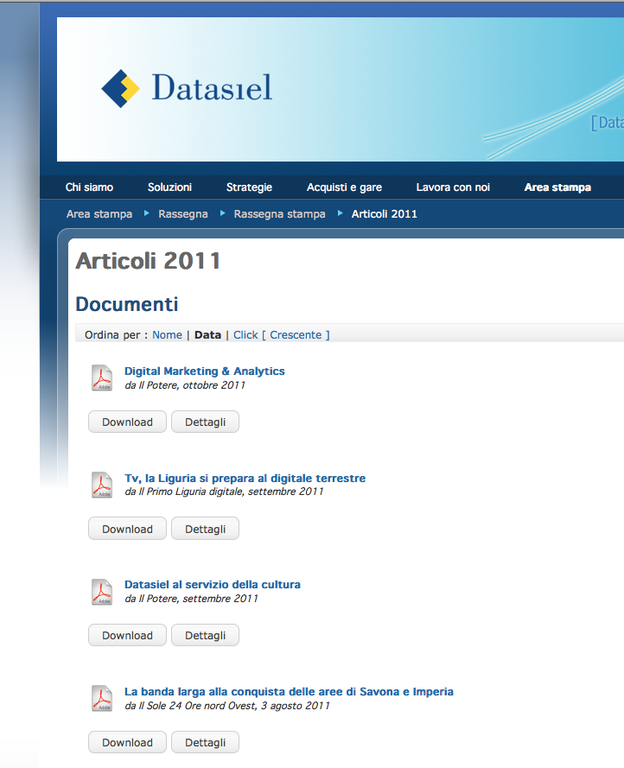
Task: Download Datasiel al servizio della cultura
Action: (127, 635)
